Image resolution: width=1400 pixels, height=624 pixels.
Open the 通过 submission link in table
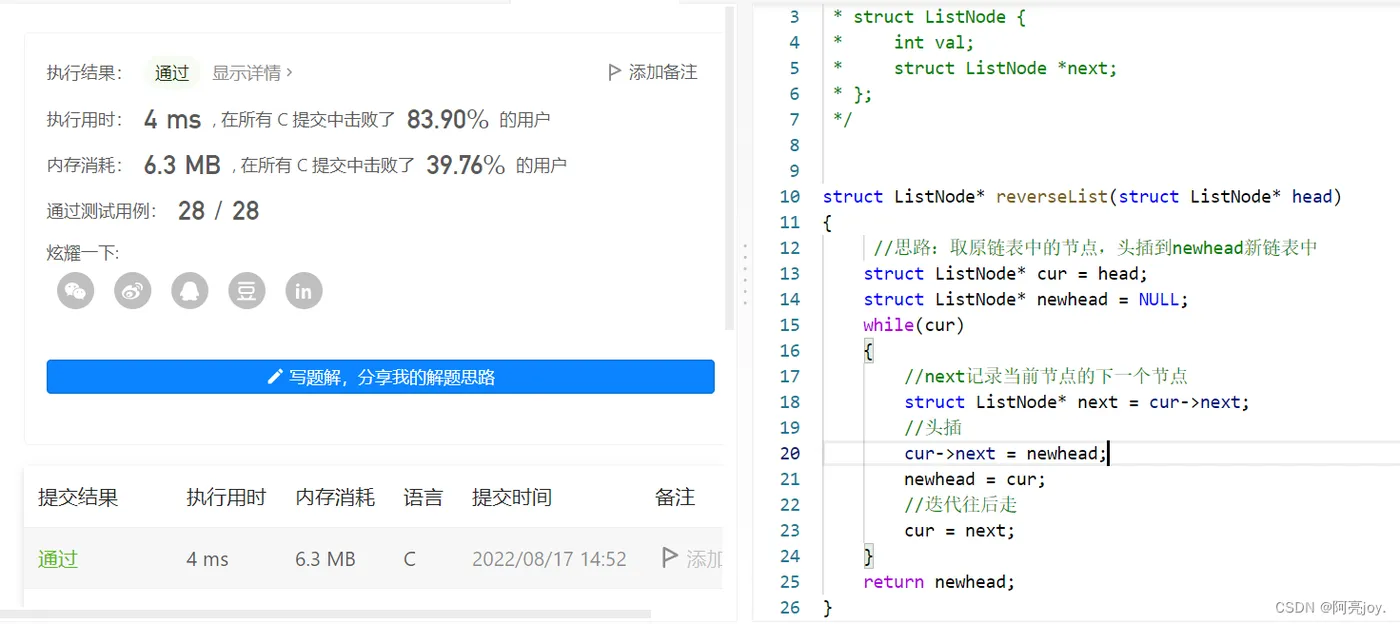pos(58,559)
